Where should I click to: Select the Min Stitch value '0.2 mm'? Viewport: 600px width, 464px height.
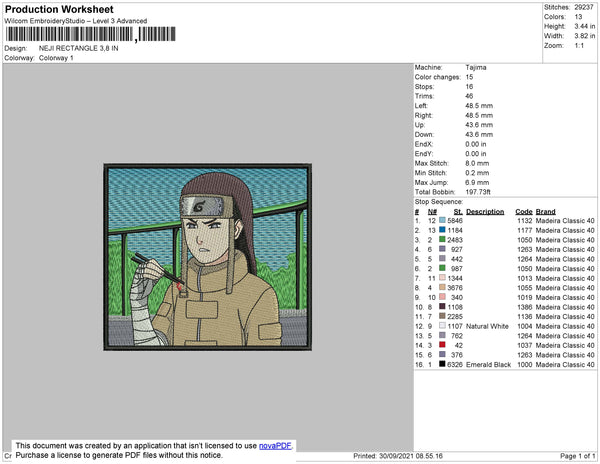point(477,173)
